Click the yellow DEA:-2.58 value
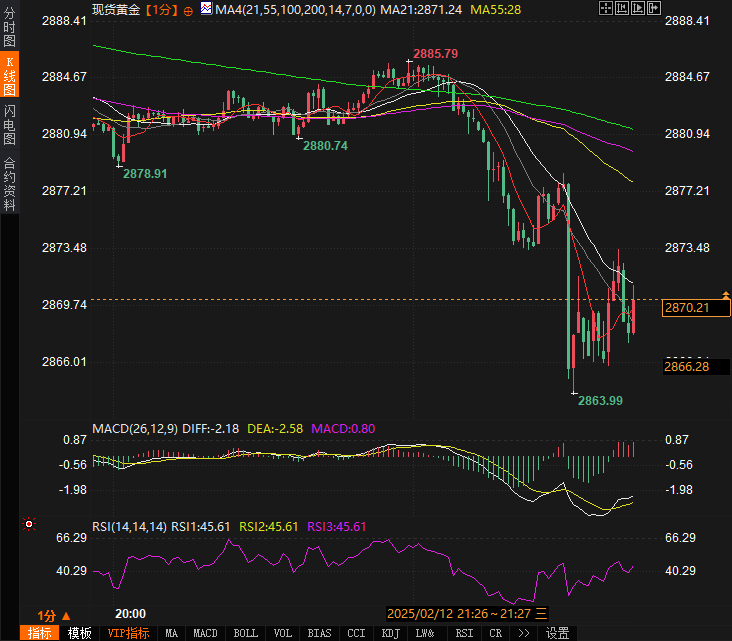Screen dimensions: 732x641 (x=275, y=429)
